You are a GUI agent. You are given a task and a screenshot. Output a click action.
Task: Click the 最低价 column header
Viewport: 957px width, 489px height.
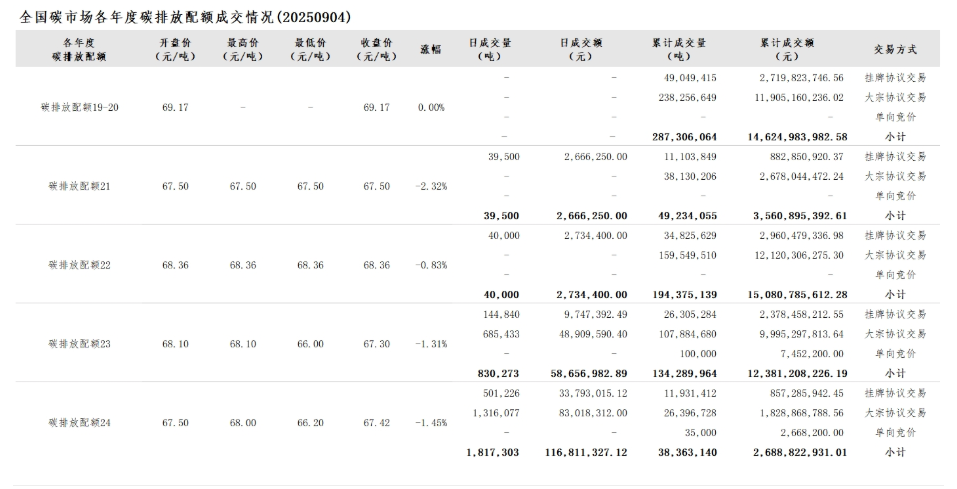(x=310, y=50)
